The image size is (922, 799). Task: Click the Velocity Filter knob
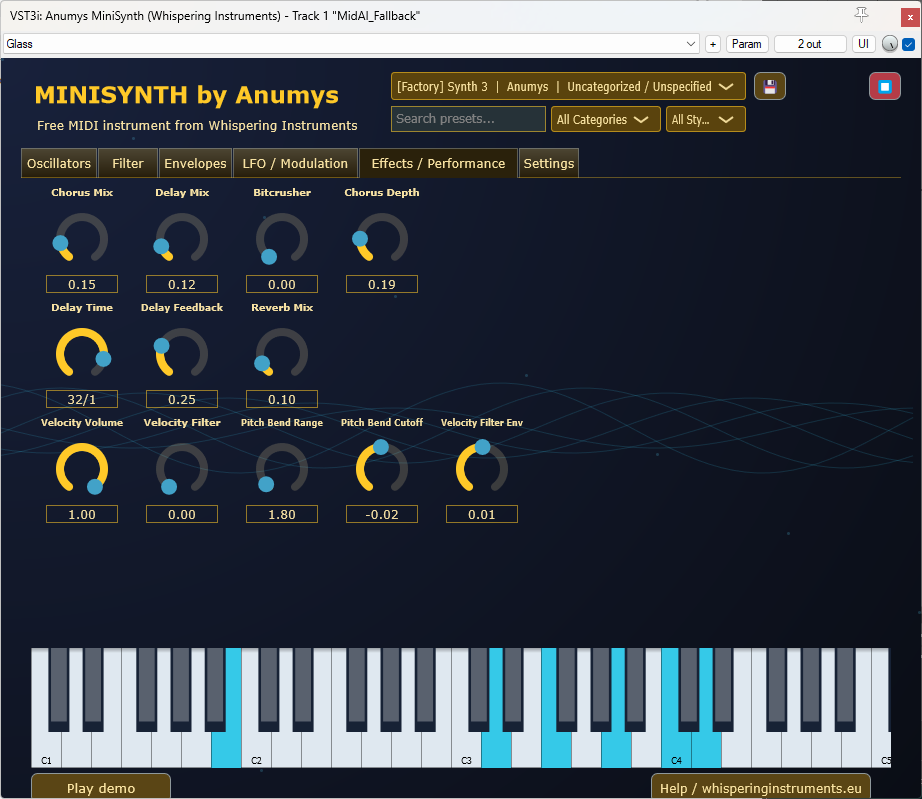click(182, 469)
